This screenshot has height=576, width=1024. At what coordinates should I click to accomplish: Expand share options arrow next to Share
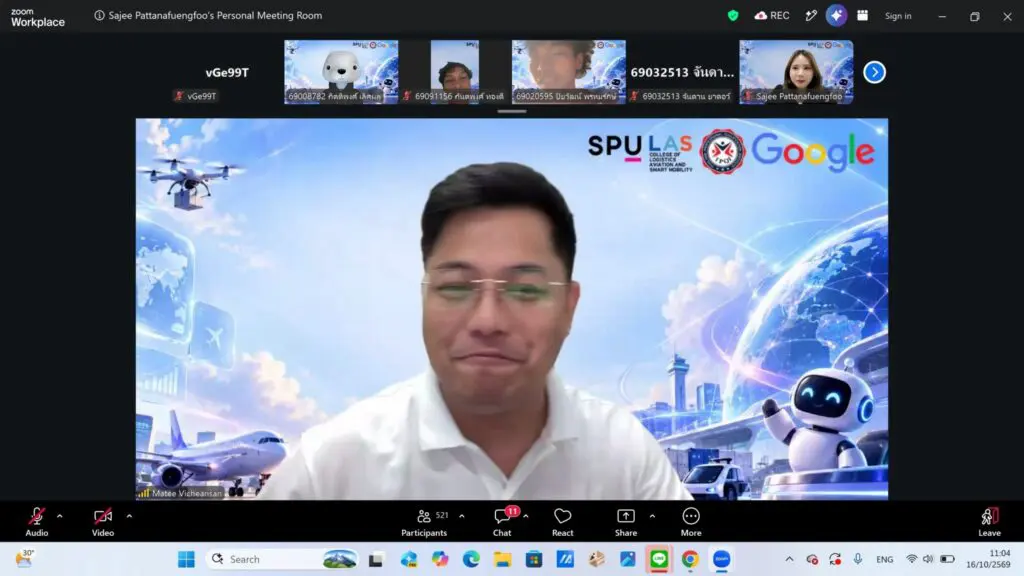(x=652, y=516)
